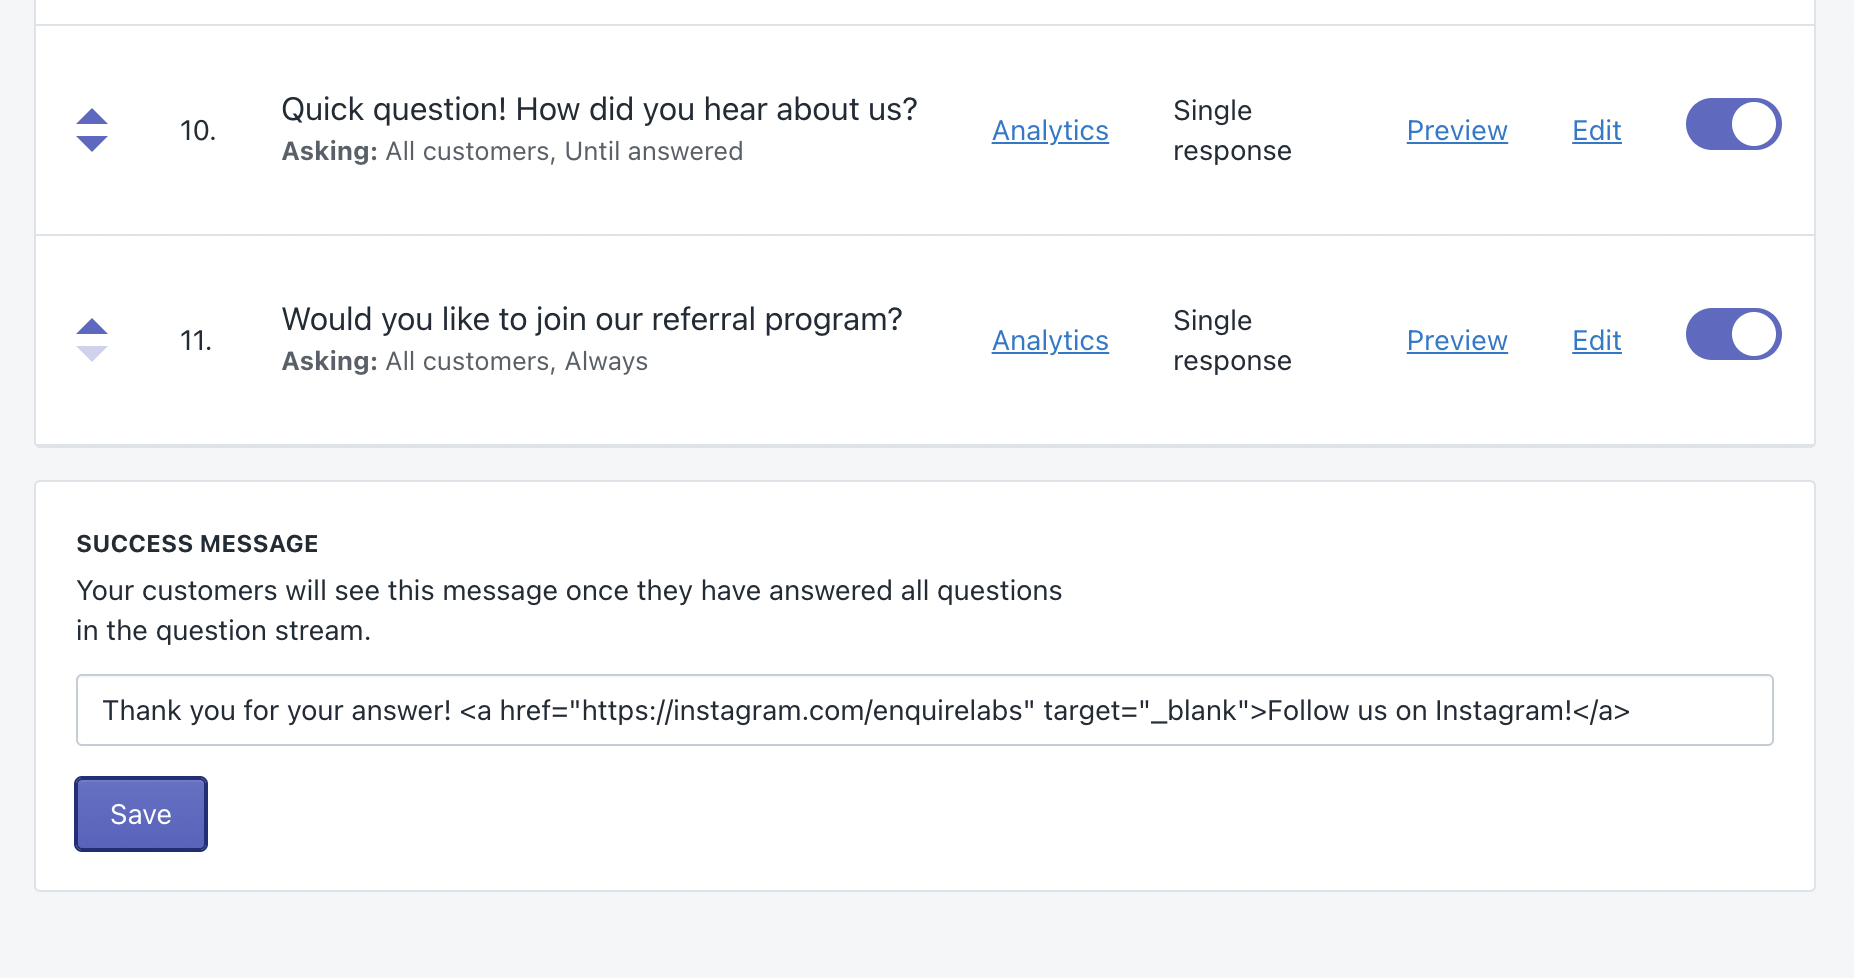Save the success message
The height and width of the screenshot is (978, 1854).
coord(141,814)
